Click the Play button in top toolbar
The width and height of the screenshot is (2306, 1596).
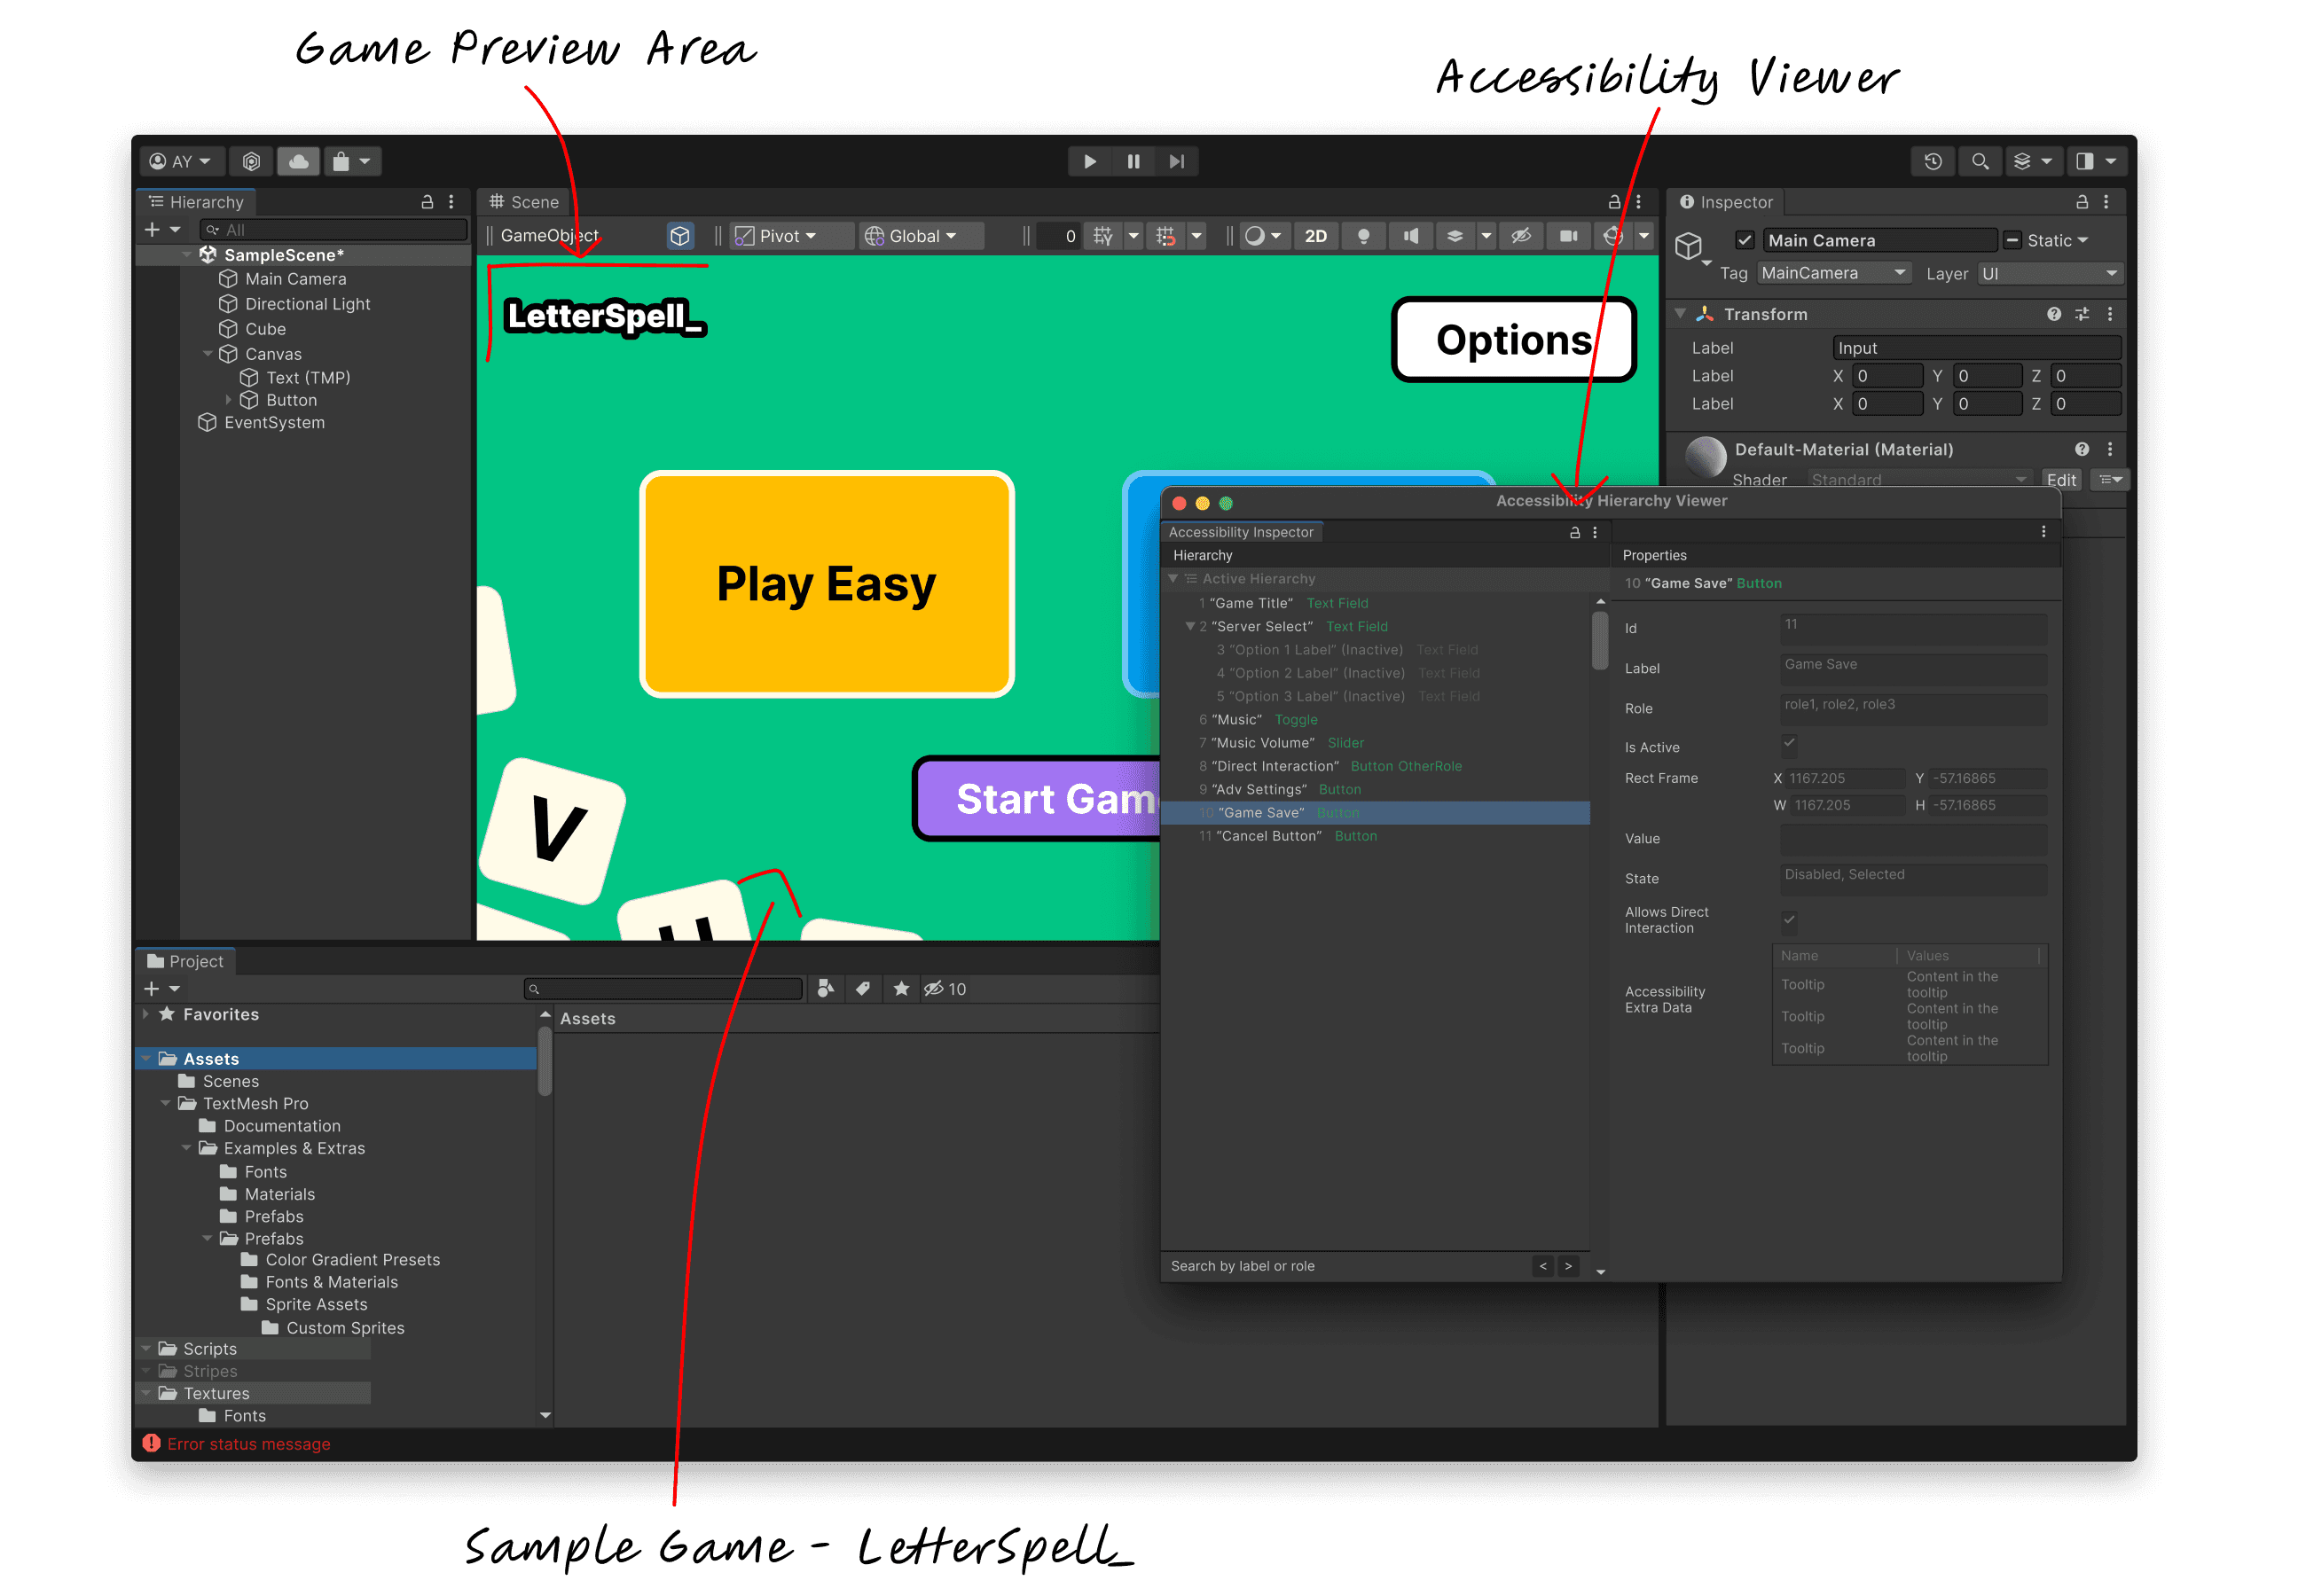pyautogui.click(x=1090, y=161)
